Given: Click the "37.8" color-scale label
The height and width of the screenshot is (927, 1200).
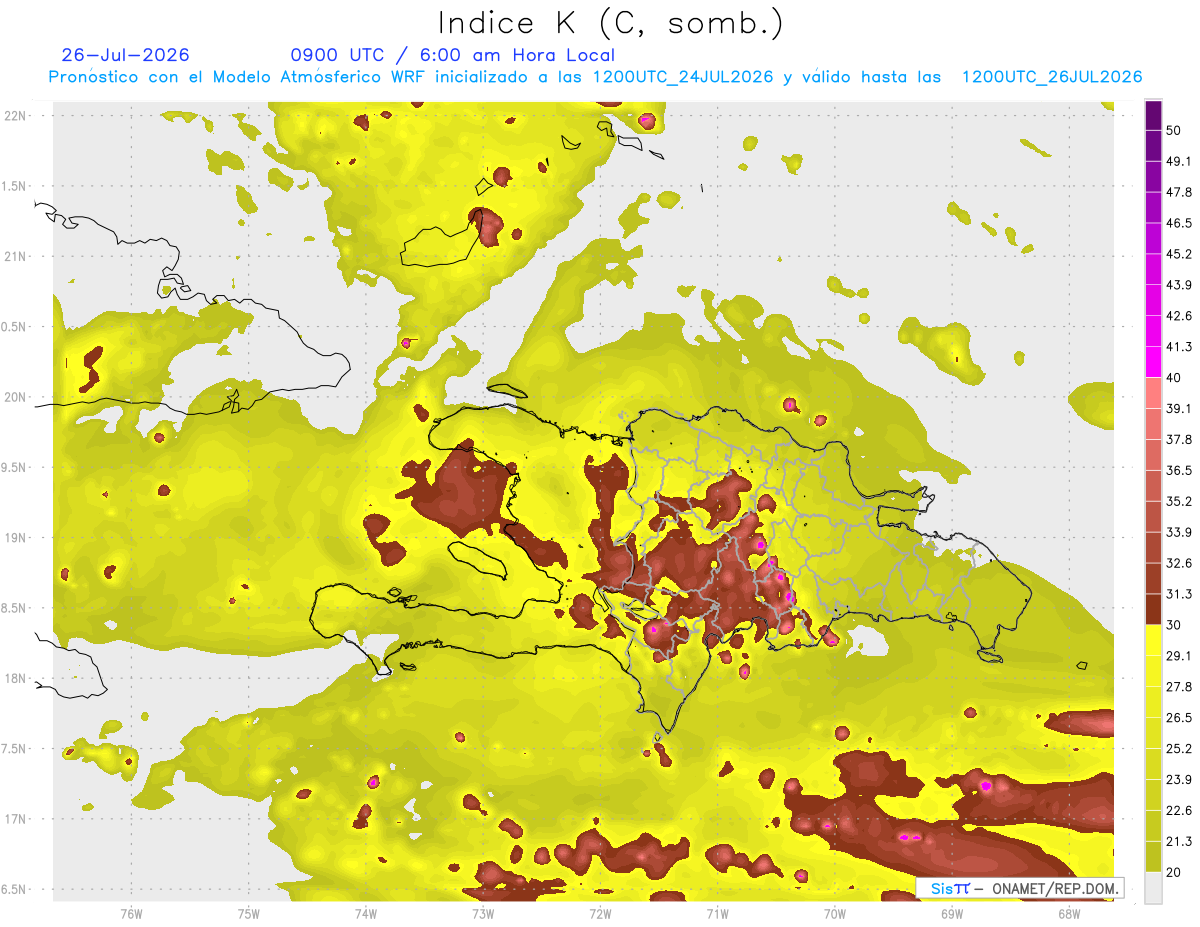Looking at the screenshot, I should 1179,440.
